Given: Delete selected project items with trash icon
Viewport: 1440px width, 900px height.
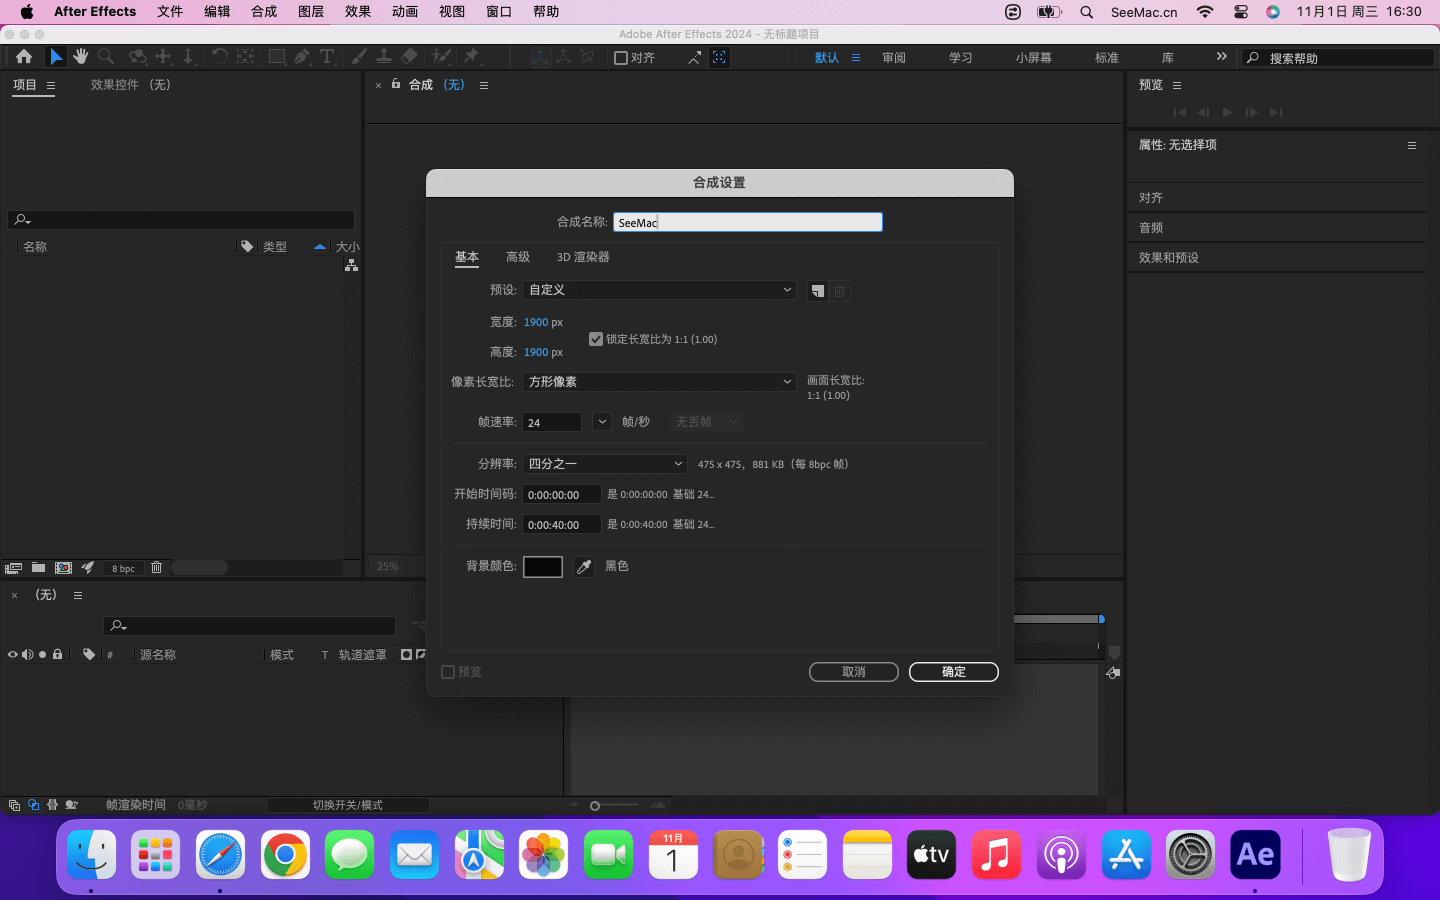Looking at the screenshot, I should (x=156, y=568).
